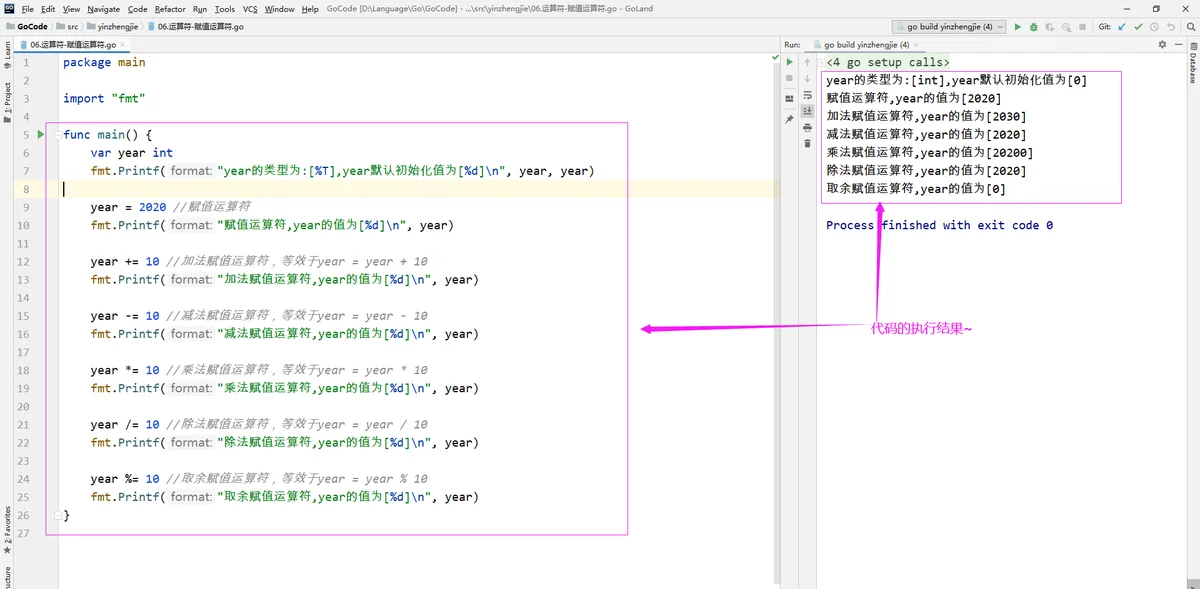Image resolution: width=1200 pixels, height=589 pixels.
Task: Open the Run menu
Action: [200, 9]
